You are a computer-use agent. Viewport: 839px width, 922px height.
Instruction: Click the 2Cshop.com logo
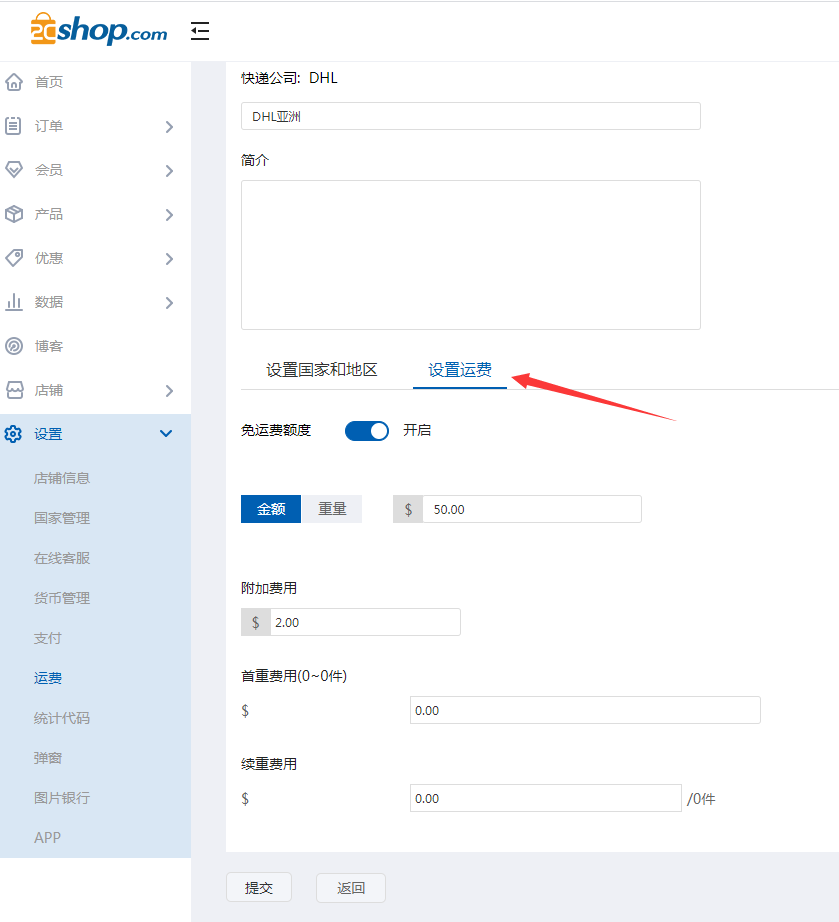pos(99,29)
